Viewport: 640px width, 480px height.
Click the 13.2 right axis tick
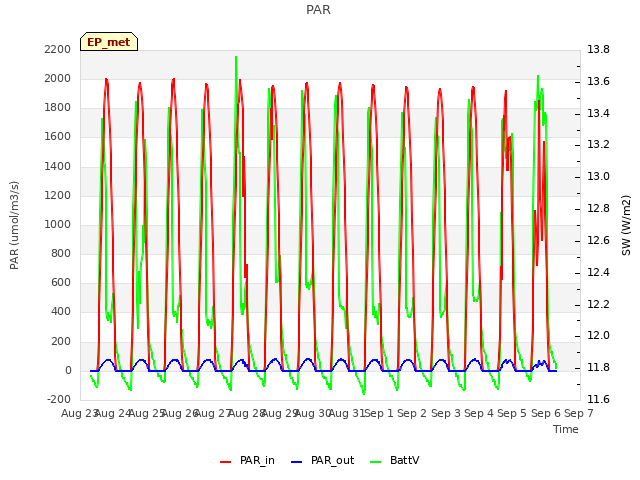tap(598, 144)
